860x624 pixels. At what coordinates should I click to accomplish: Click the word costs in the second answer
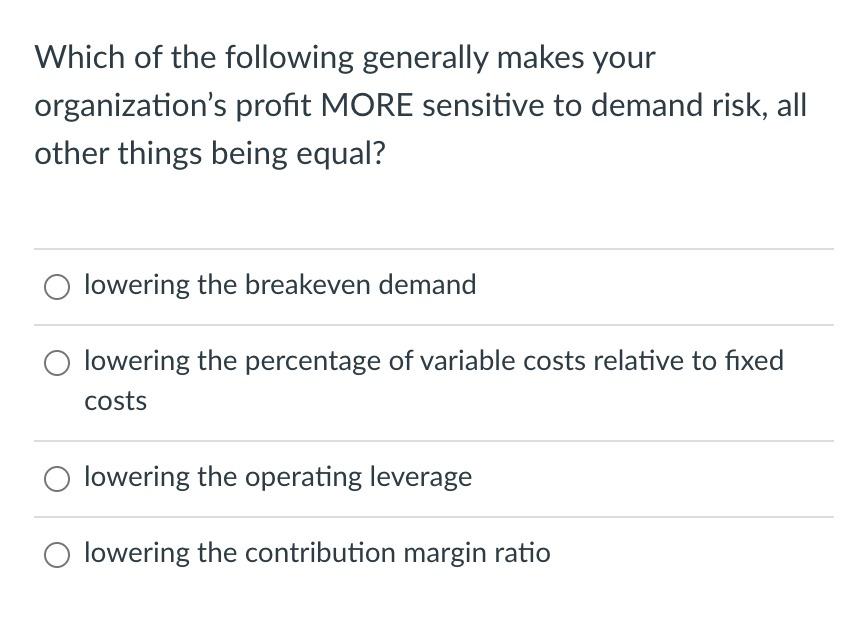[116, 400]
